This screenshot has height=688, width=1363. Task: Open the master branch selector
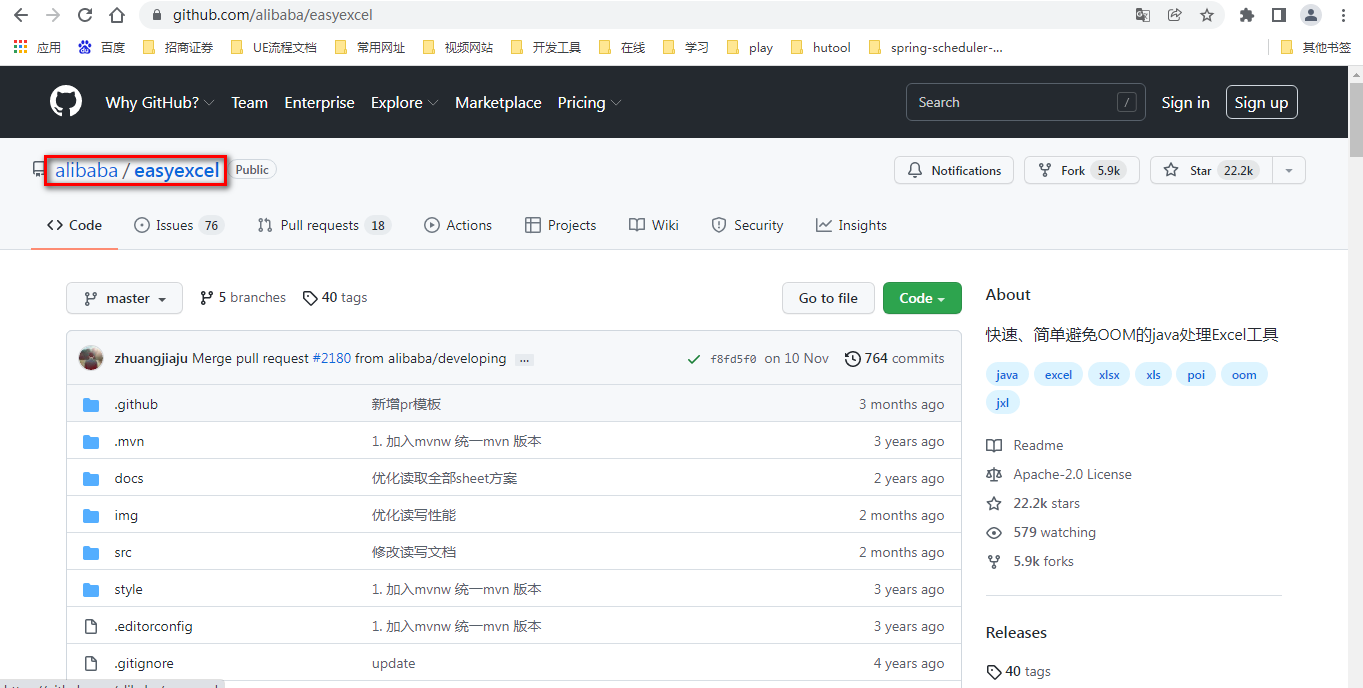[x=125, y=298]
